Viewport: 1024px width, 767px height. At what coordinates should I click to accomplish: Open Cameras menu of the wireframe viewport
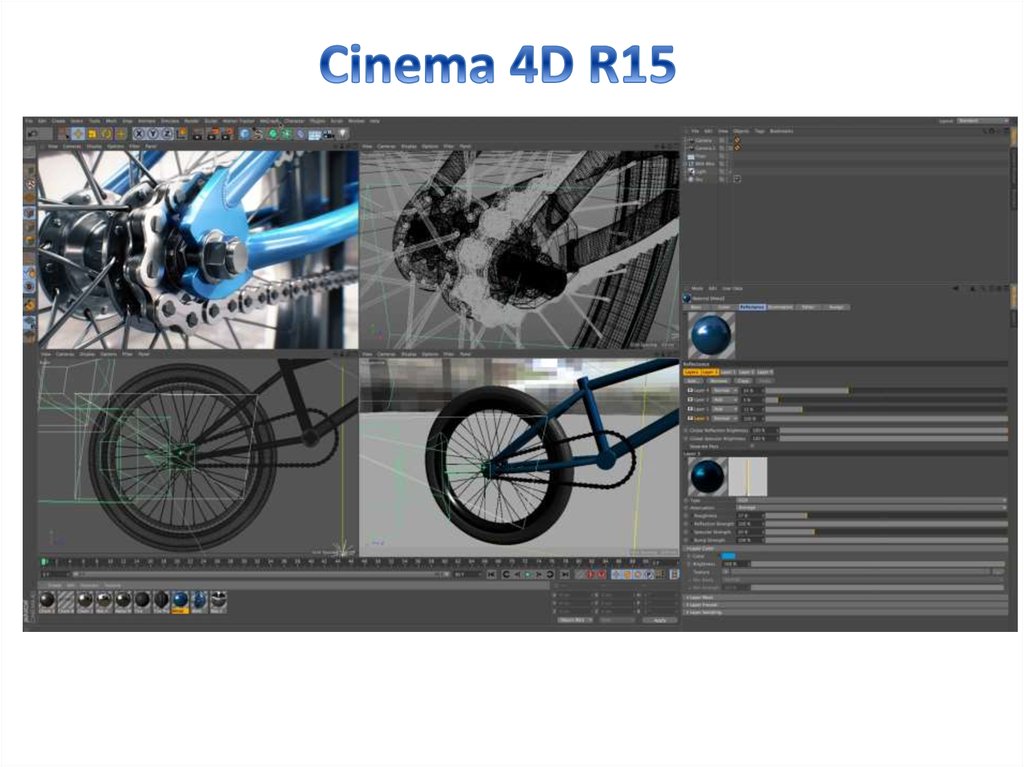pyautogui.click(x=387, y=146)
